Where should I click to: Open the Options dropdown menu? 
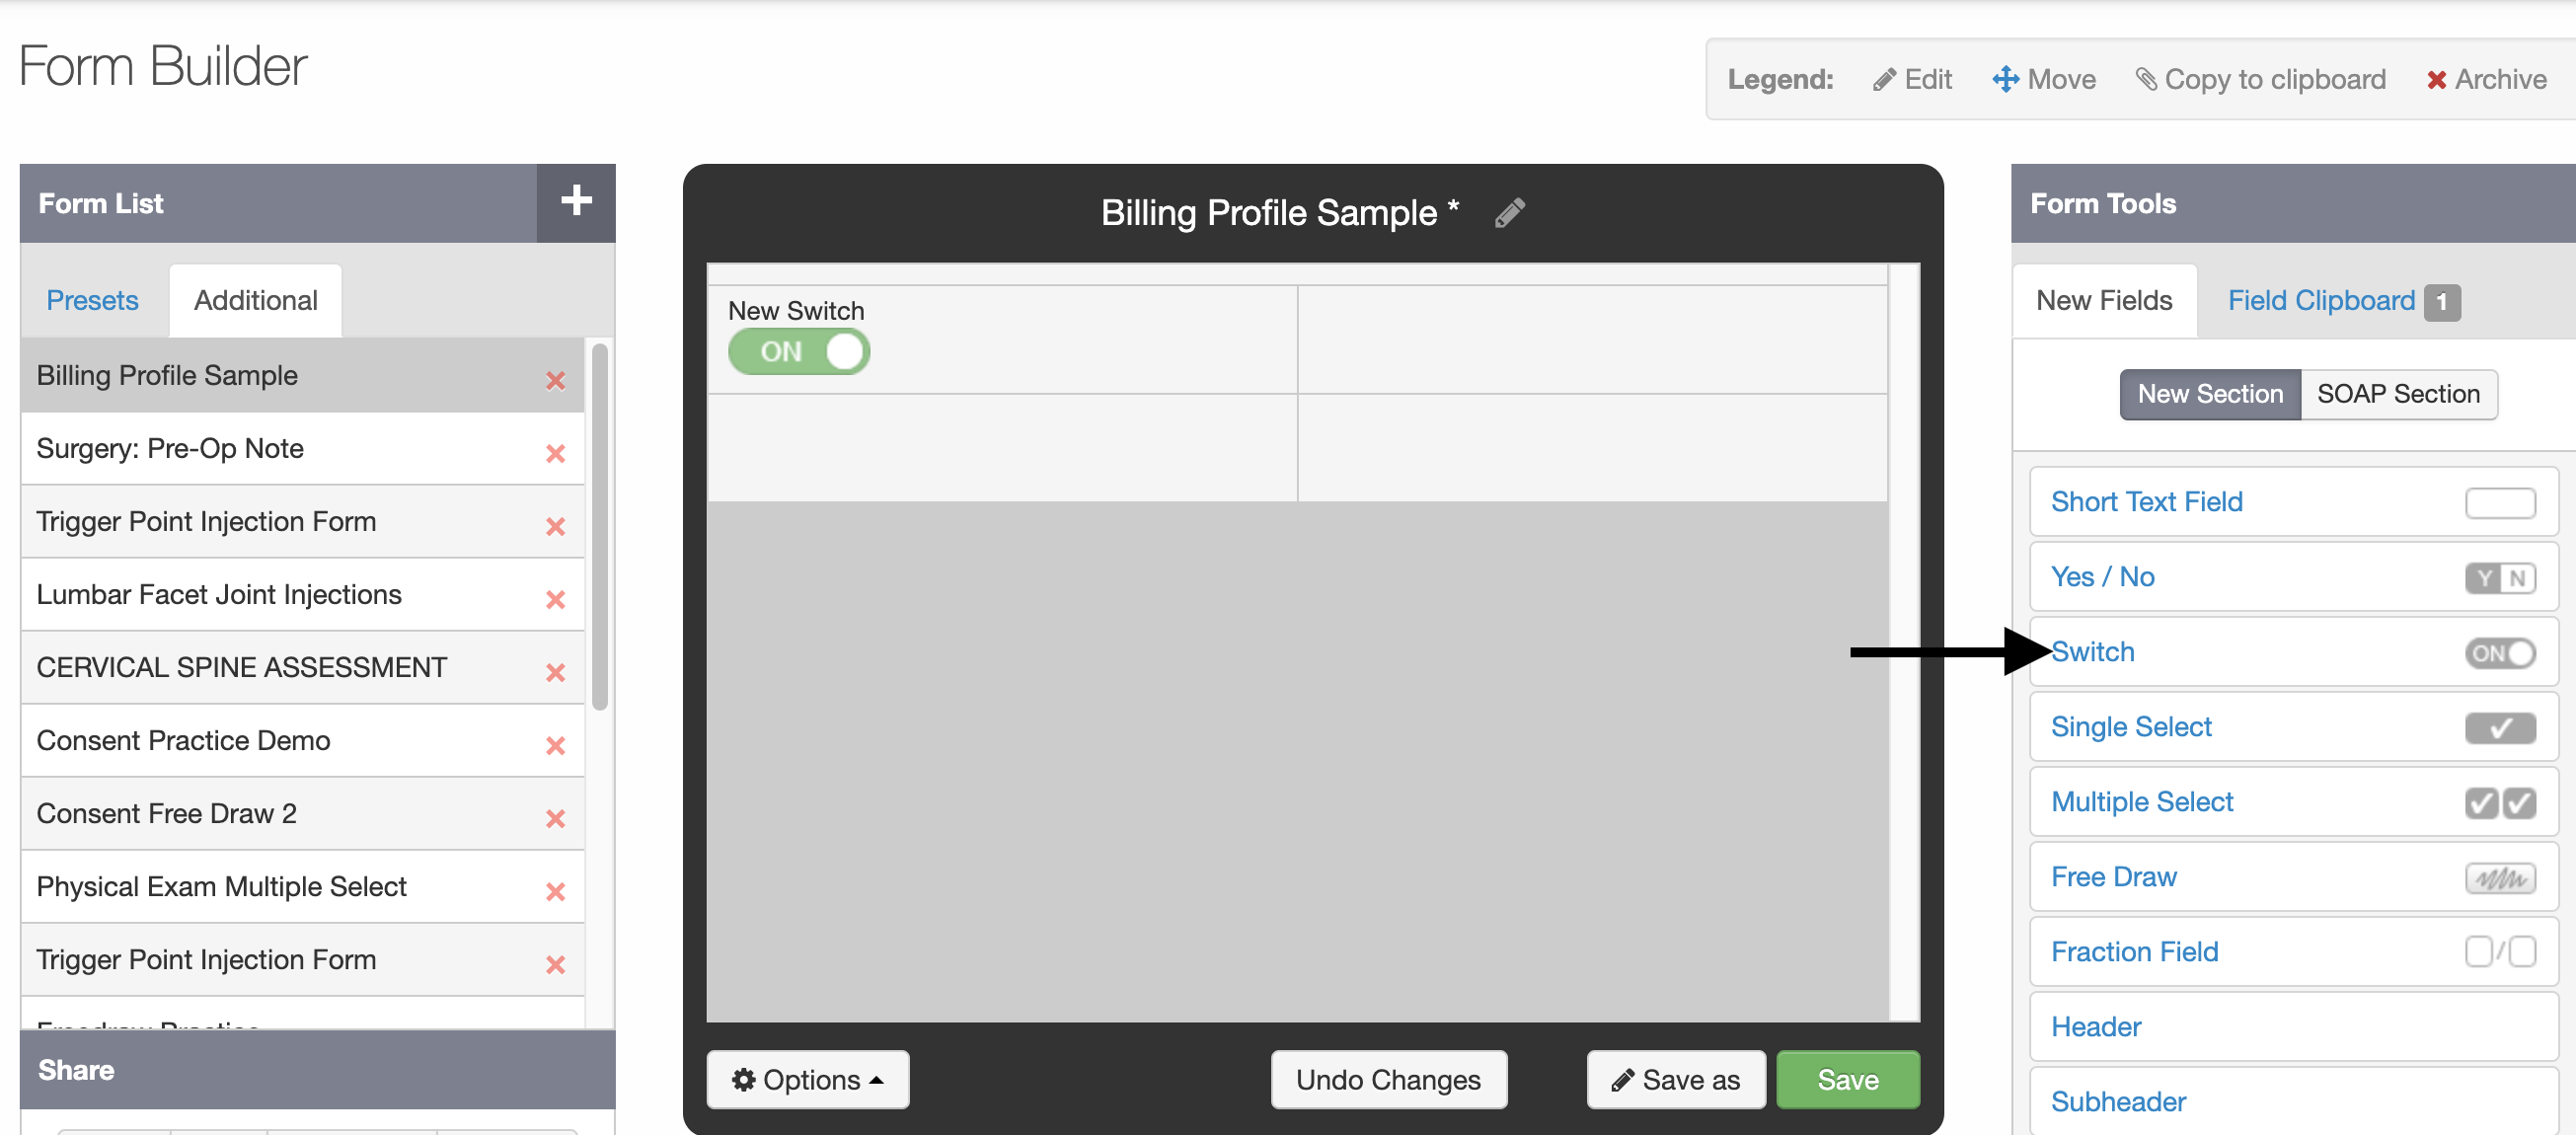(807, 1079)
